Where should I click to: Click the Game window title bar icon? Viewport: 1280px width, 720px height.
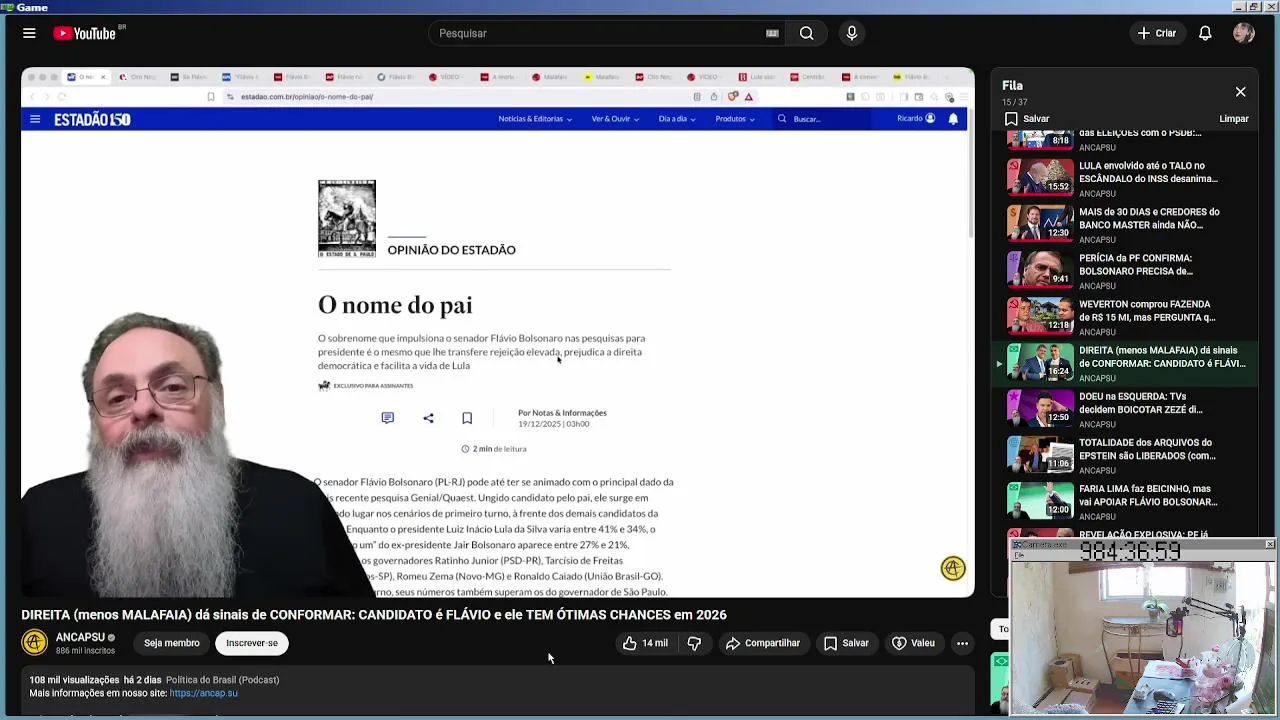[7, 7]
